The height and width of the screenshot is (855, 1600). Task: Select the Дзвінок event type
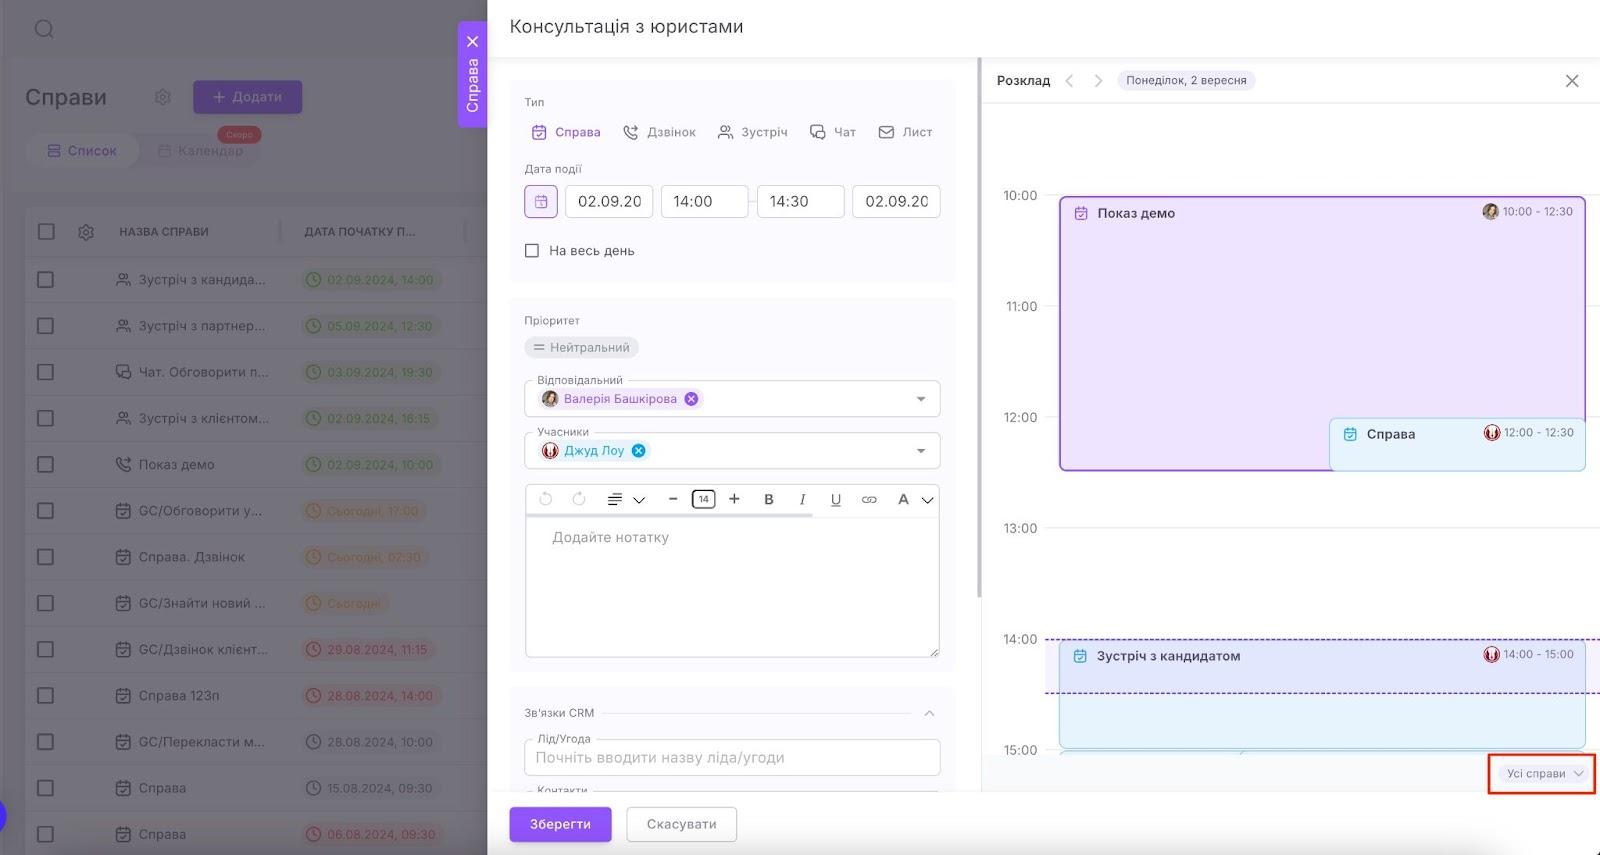point(659,132)
